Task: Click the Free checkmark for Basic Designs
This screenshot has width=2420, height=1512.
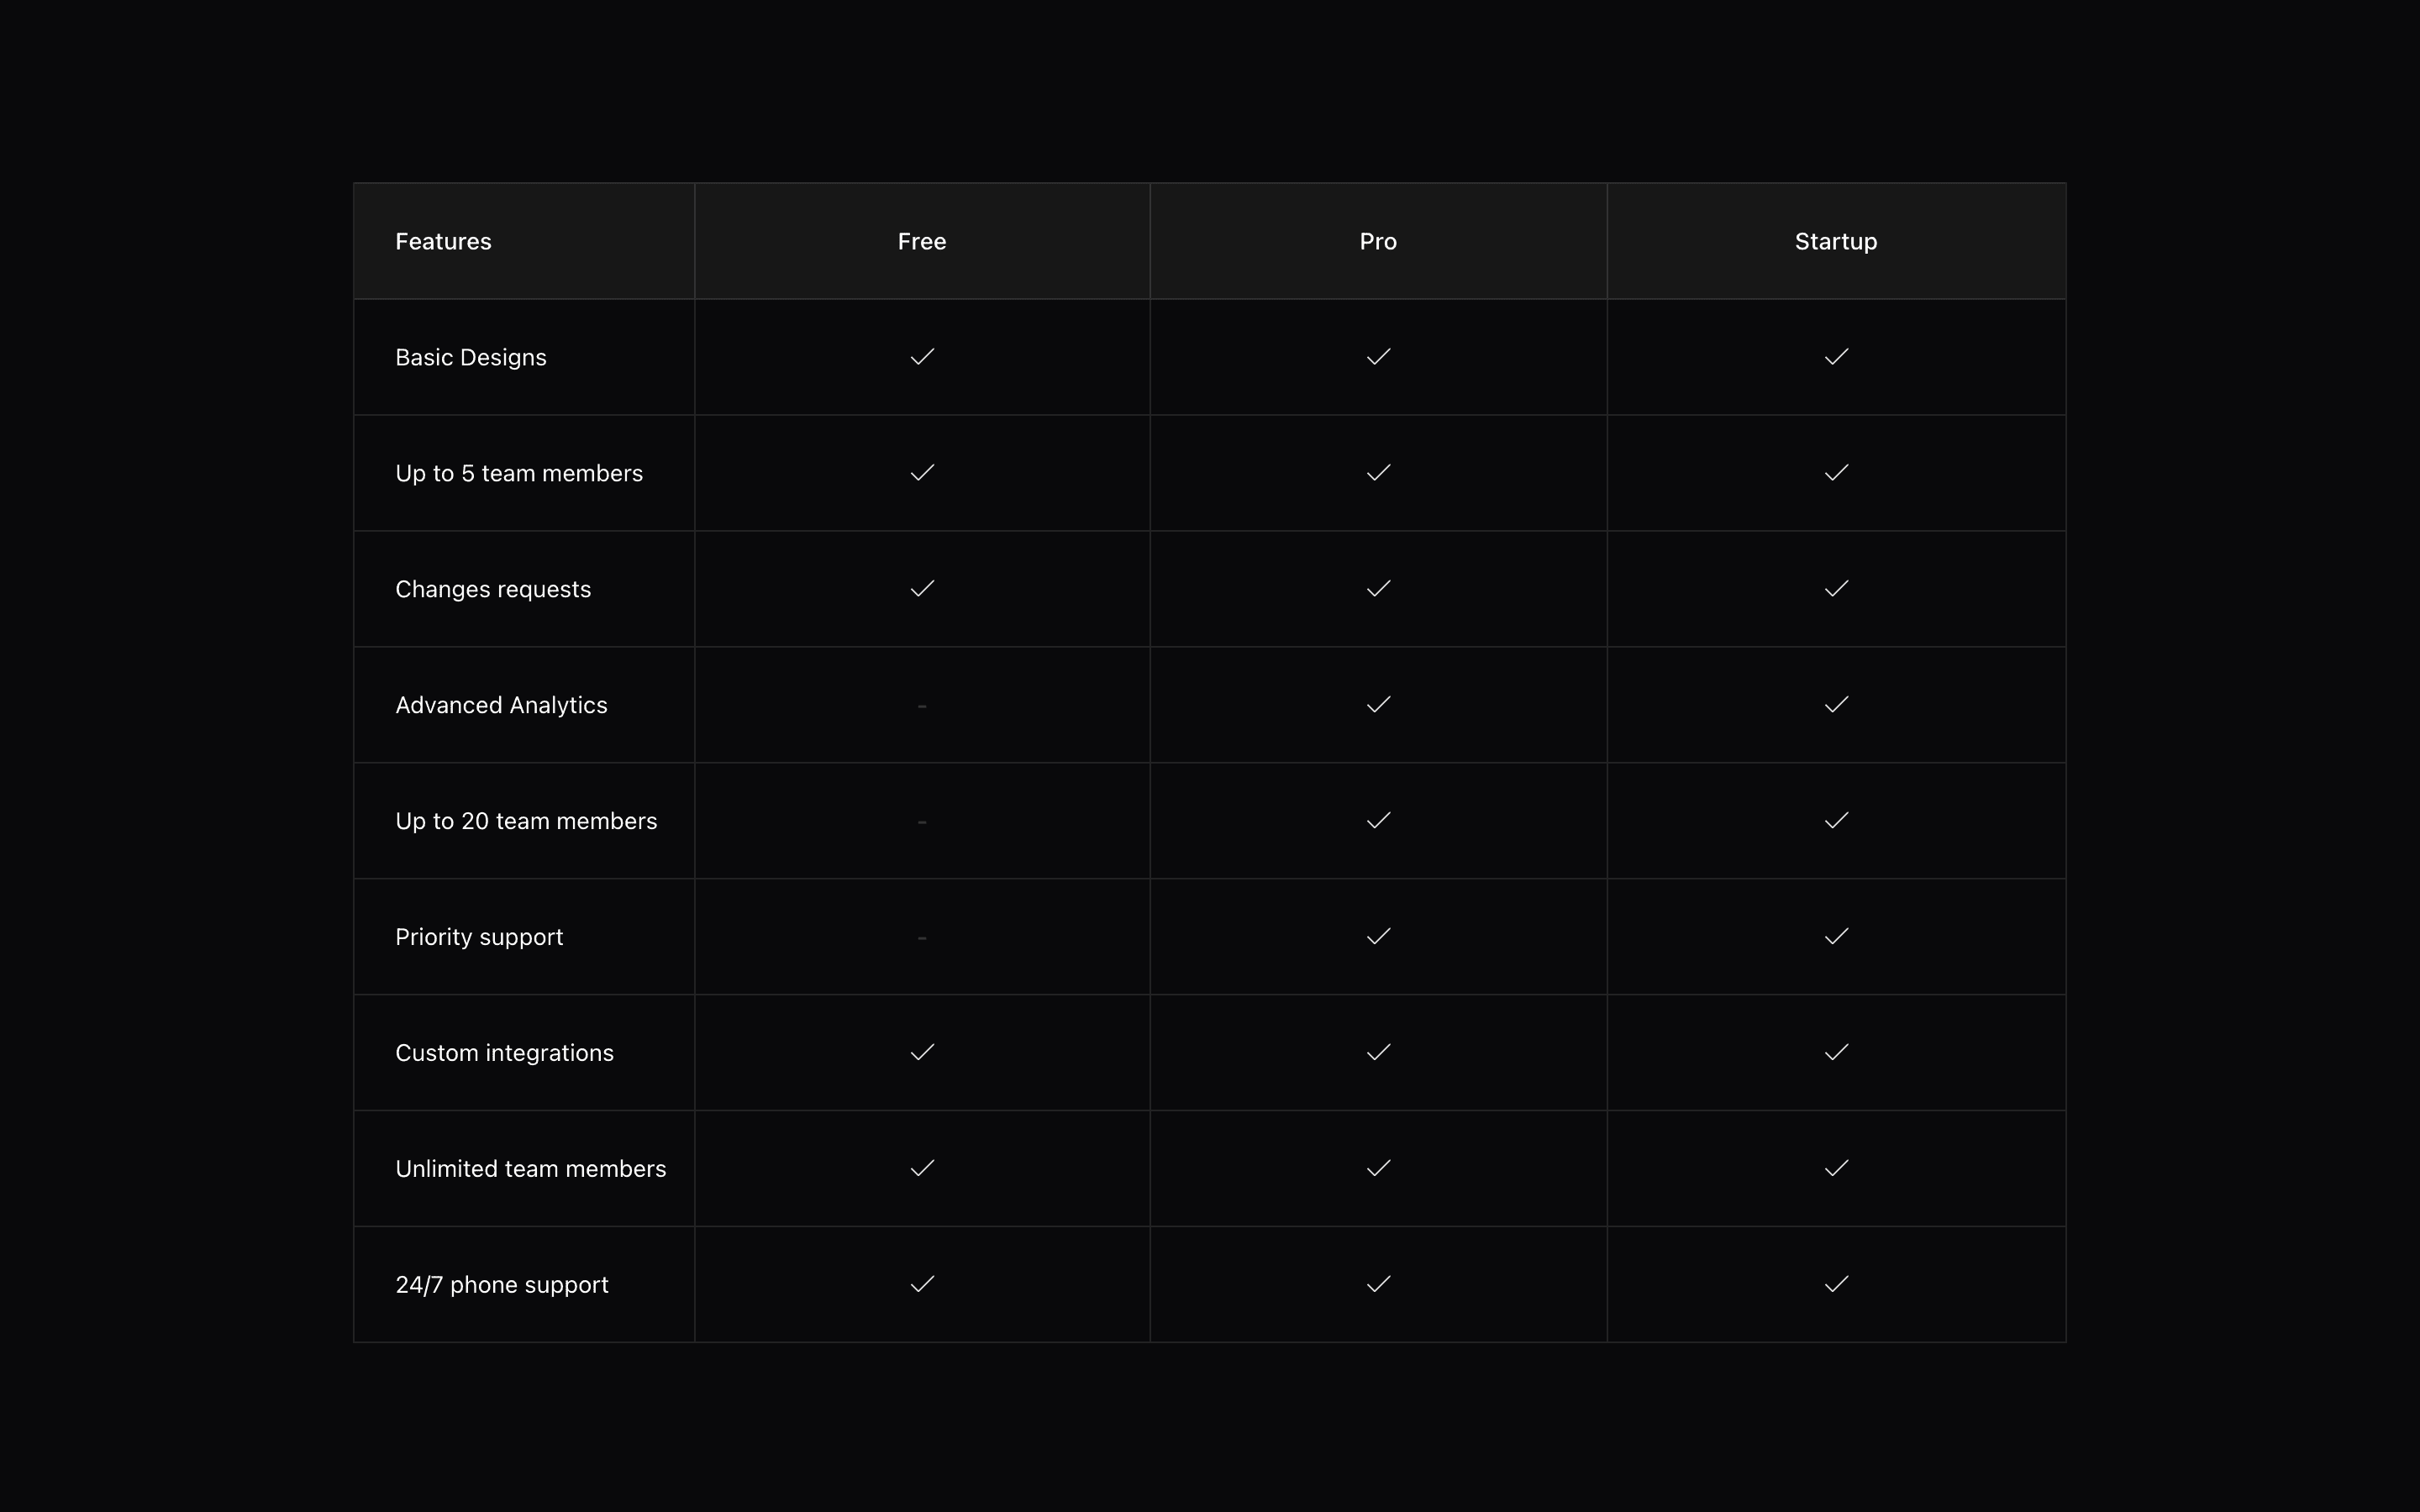Action: pyautogui.click(x=922, y=357)
